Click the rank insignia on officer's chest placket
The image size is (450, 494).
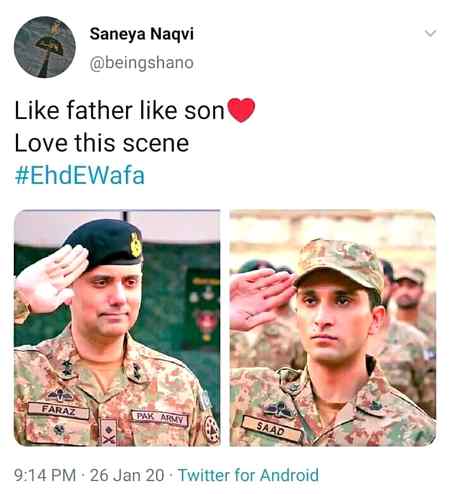click(108, 433)
